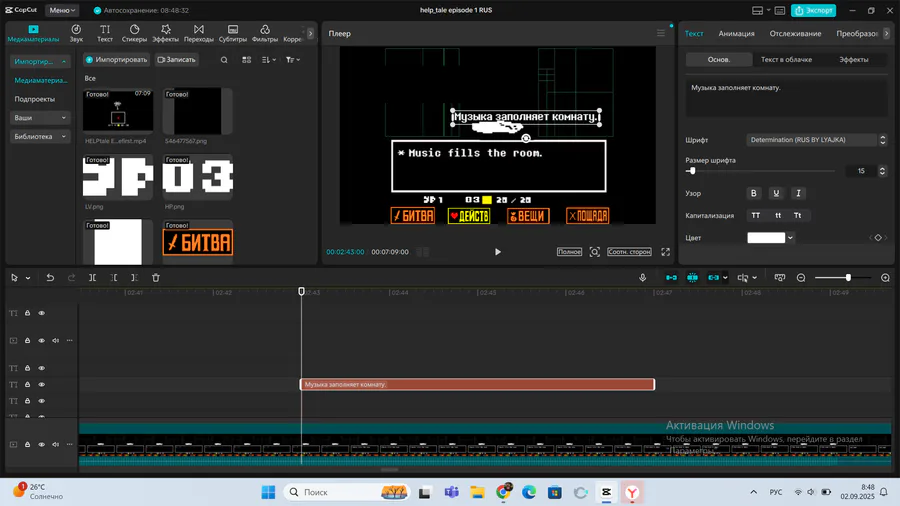The width and height of the screenshot is (900, 506).
Task: Open the Переходы (transitions) panel
Action: coord(199,33)
